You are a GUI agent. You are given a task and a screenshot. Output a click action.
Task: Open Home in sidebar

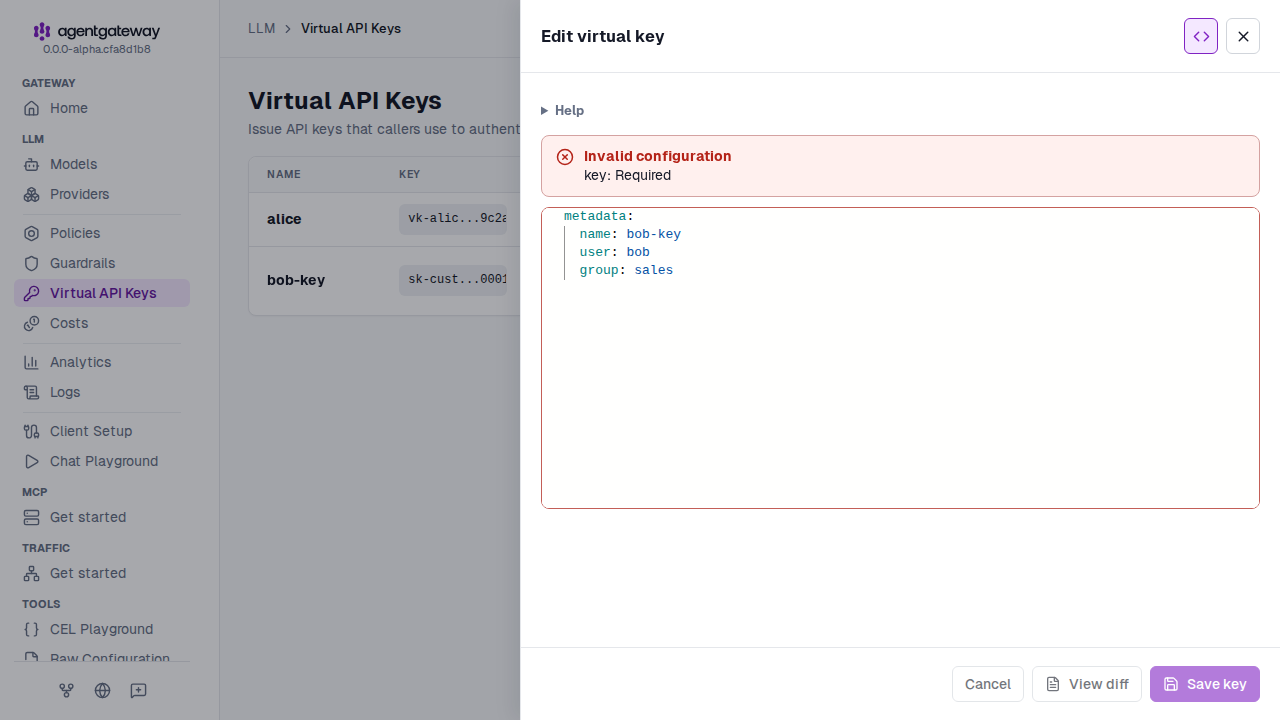coord(101,108)
